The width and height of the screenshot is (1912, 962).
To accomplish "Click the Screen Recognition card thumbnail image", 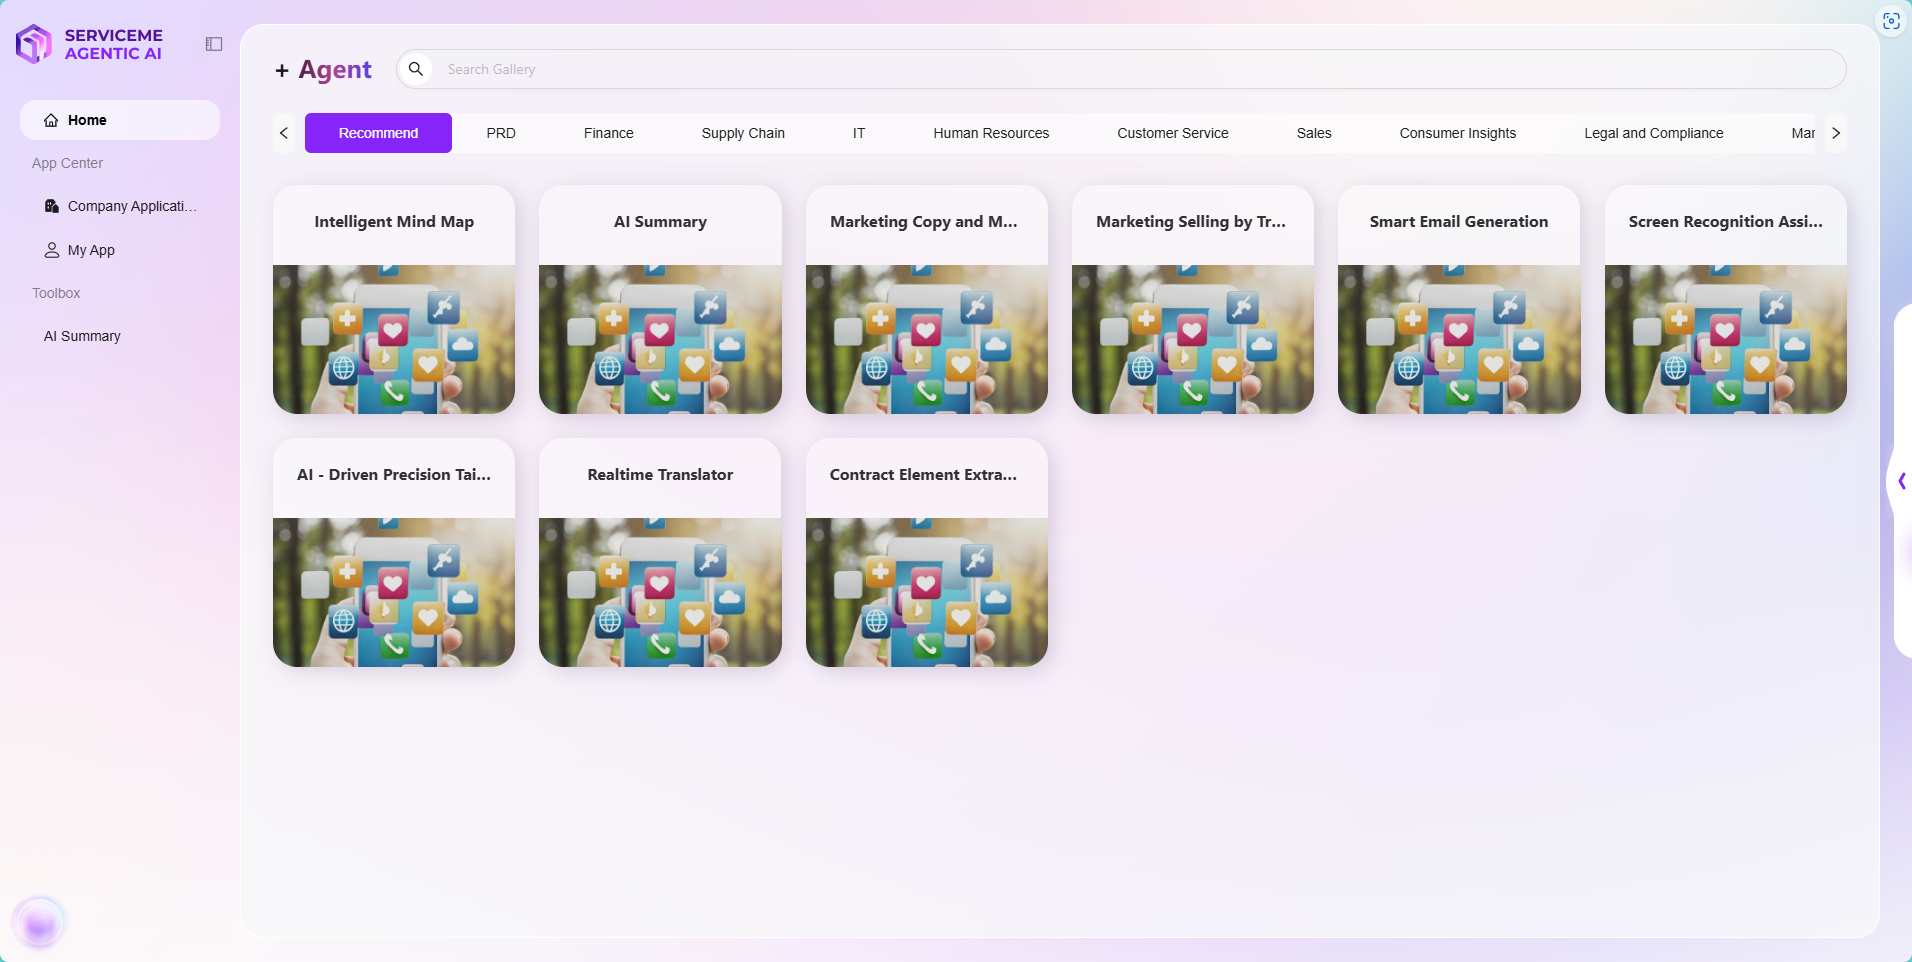I will click(1726, 339).
